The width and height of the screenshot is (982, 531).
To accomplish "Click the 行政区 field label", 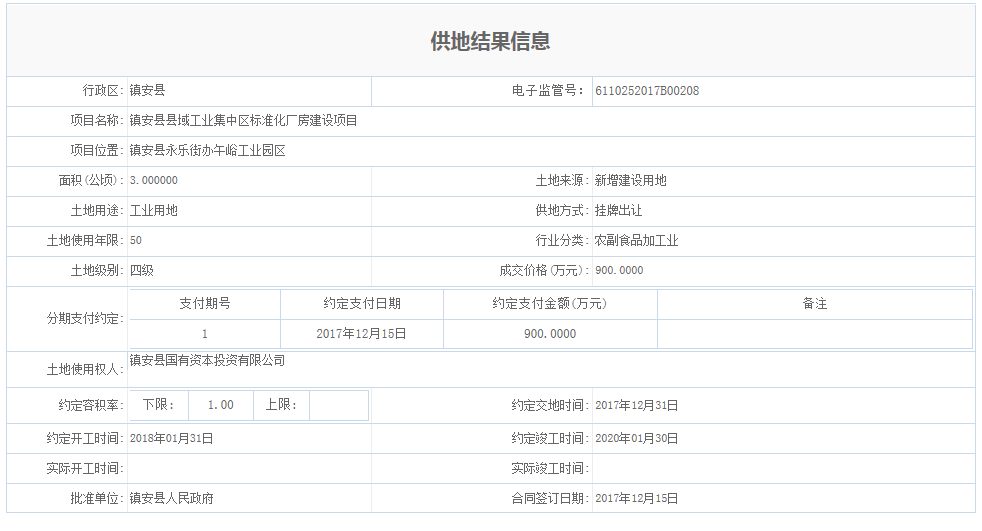I will click(103, 90).
